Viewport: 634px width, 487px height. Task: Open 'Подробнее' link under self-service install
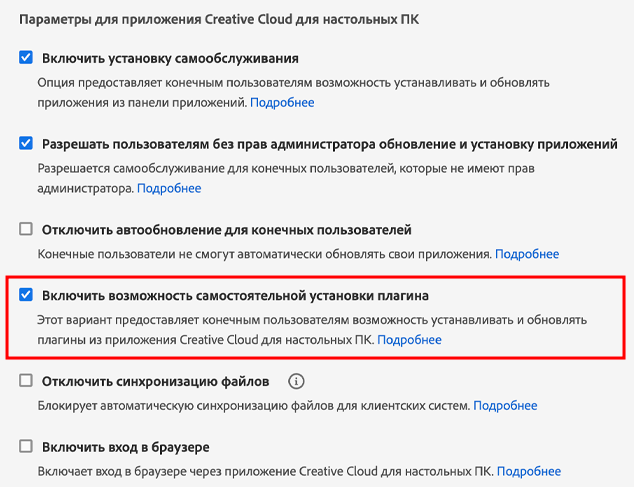(282, 102)
